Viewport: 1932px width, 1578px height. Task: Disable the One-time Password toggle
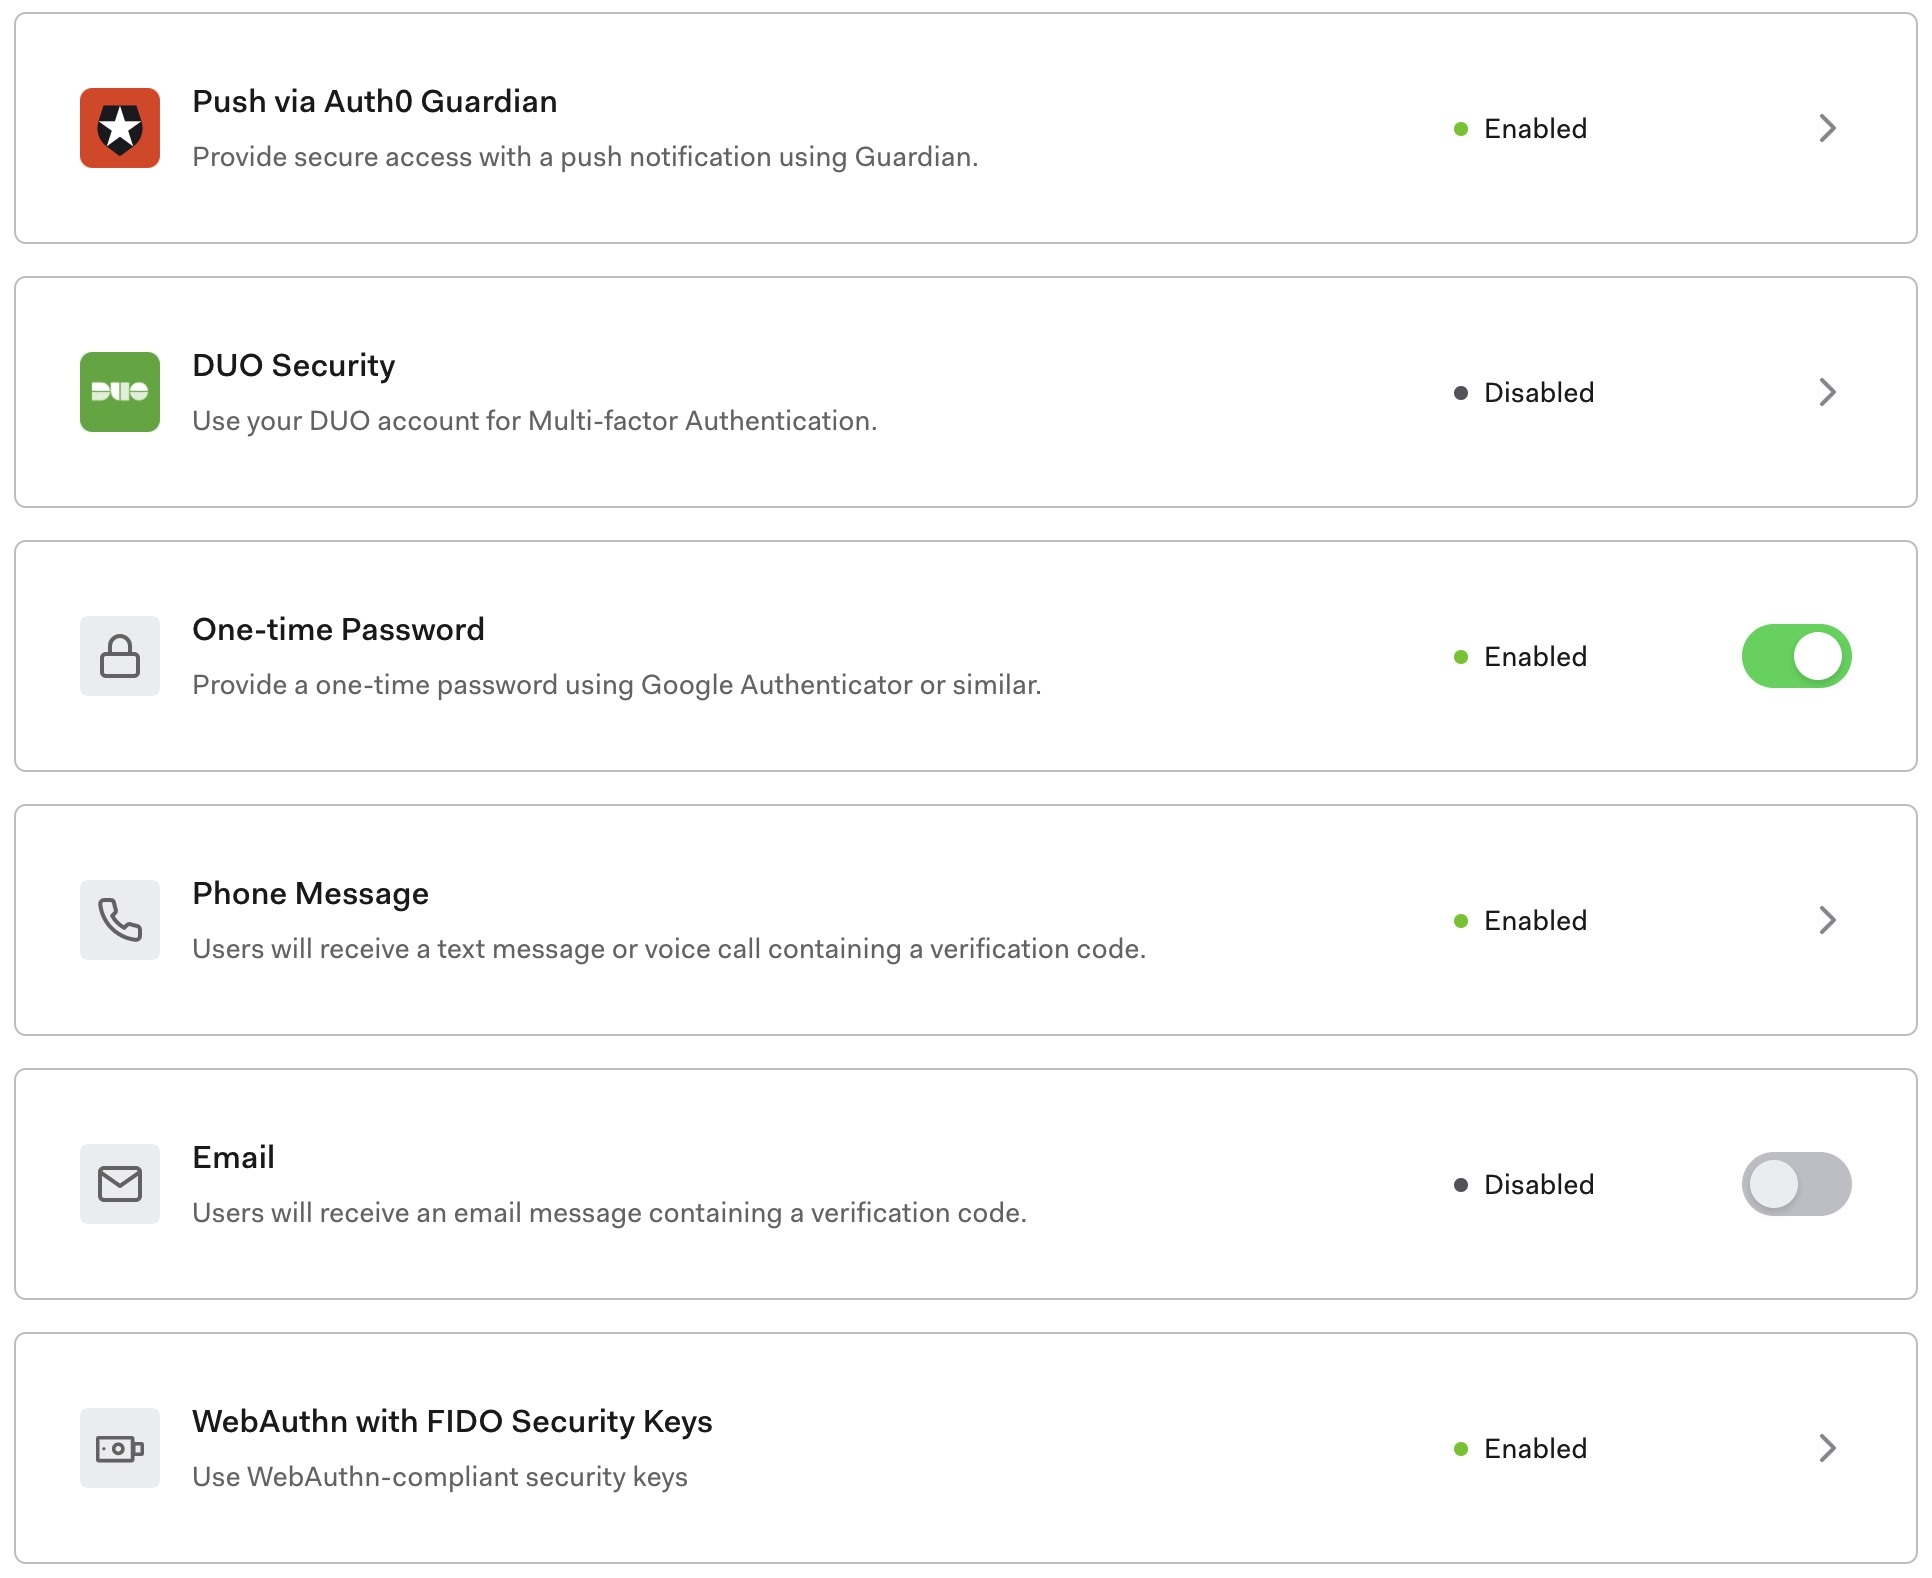click(x=1796, y=656)
